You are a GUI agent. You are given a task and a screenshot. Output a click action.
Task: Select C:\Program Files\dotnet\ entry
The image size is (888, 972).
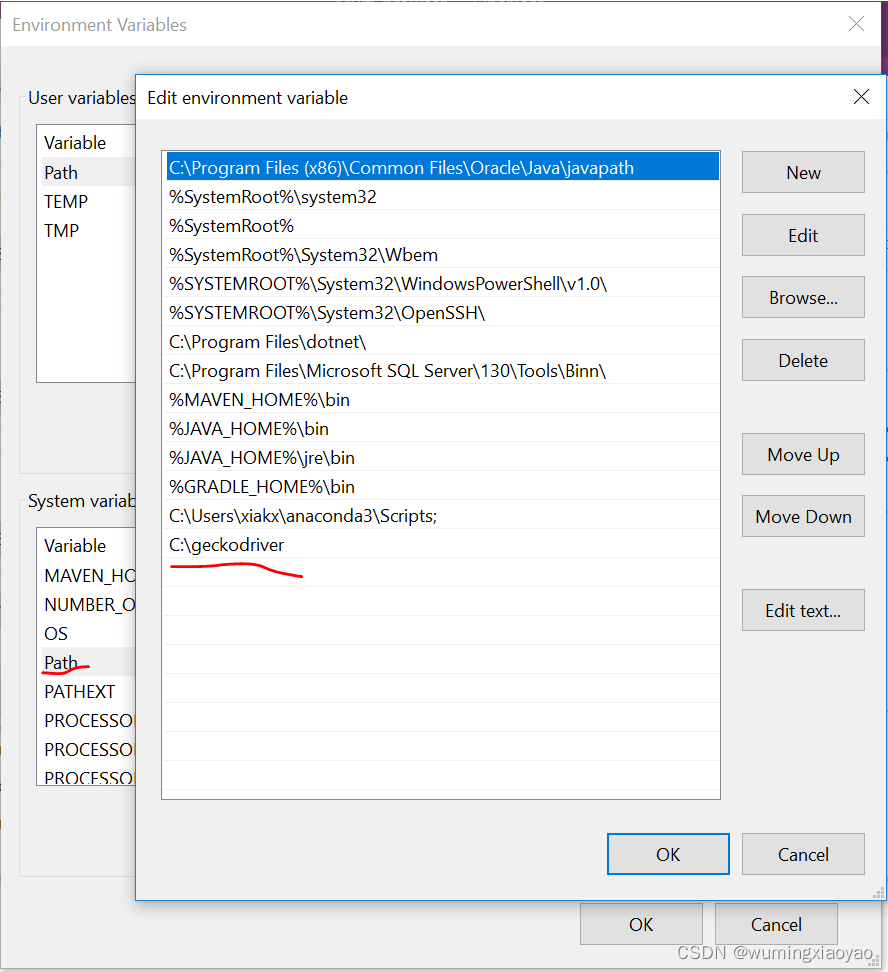pyautogui.click(x=443, y=342)
